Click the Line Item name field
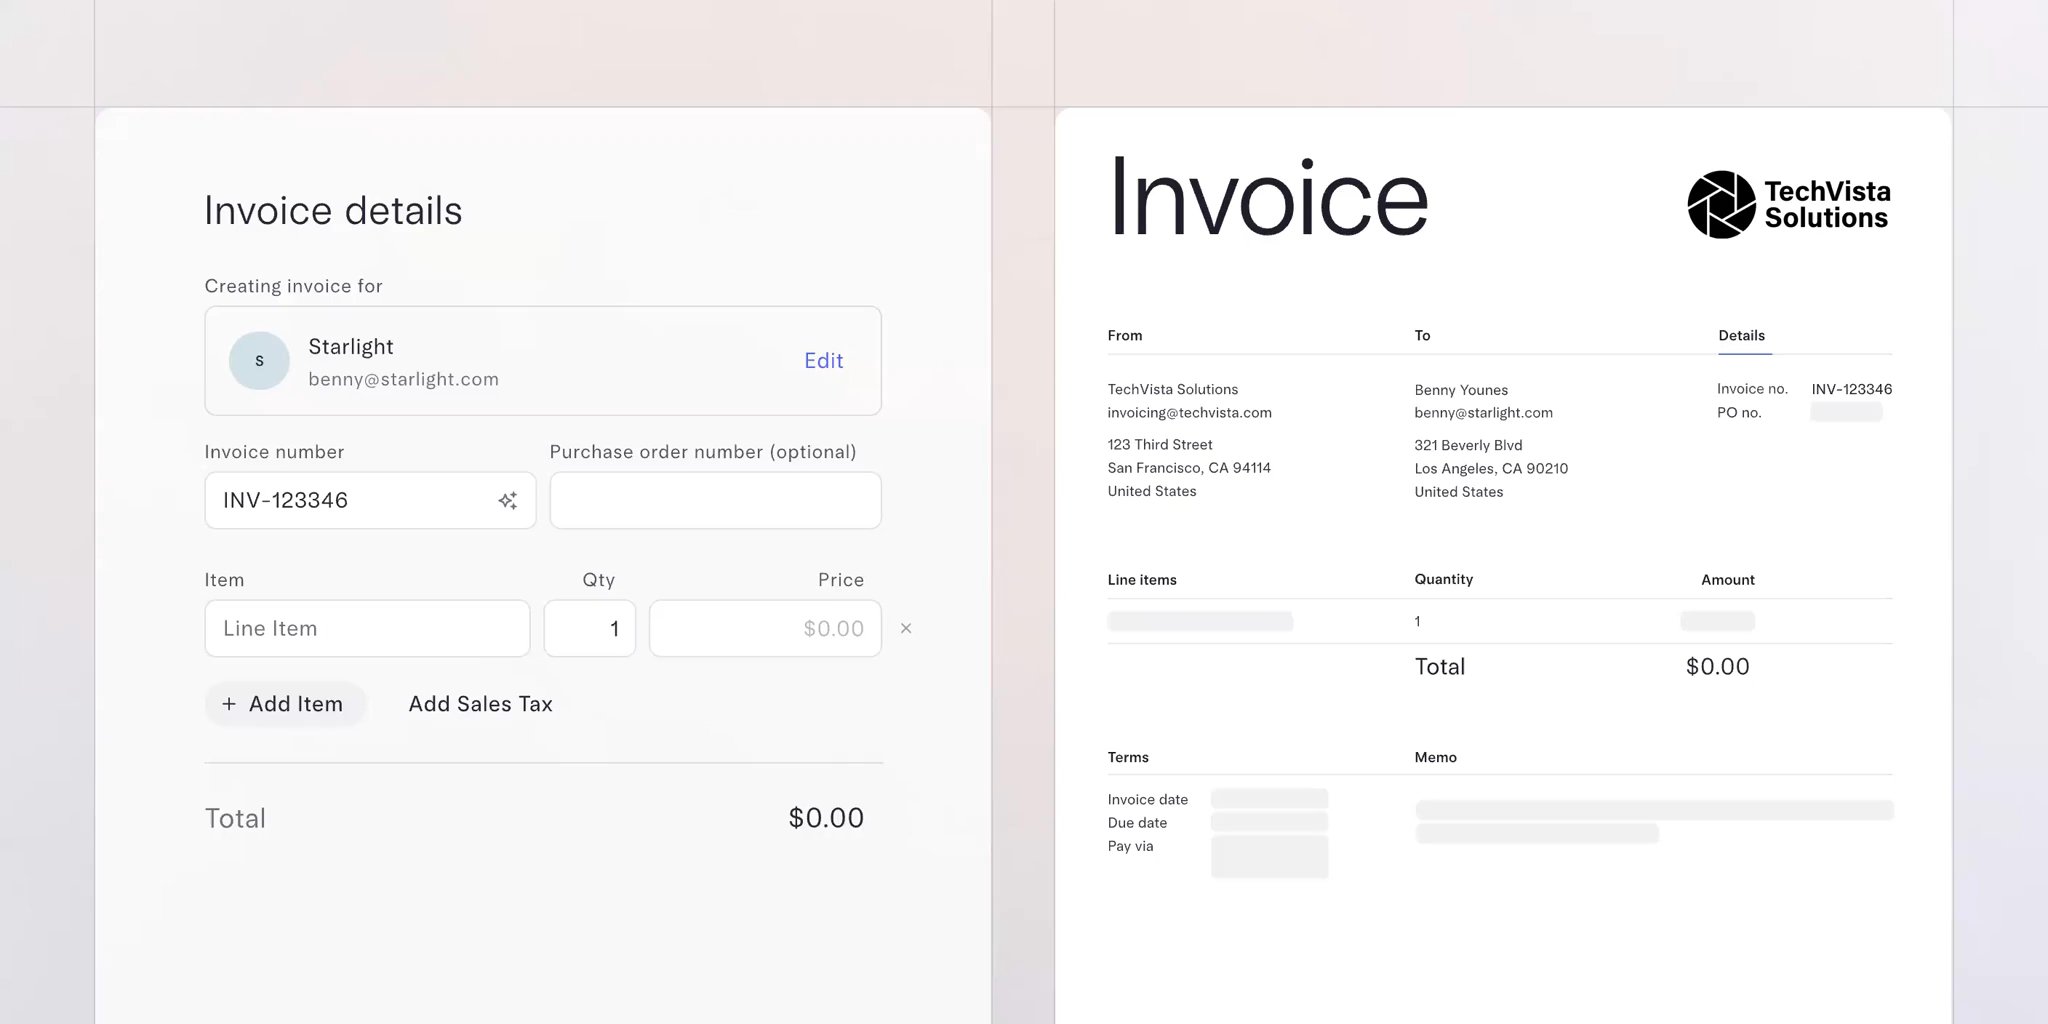Image resolution: width=2048 pixels, height=1024 pixels. (367, 628)
